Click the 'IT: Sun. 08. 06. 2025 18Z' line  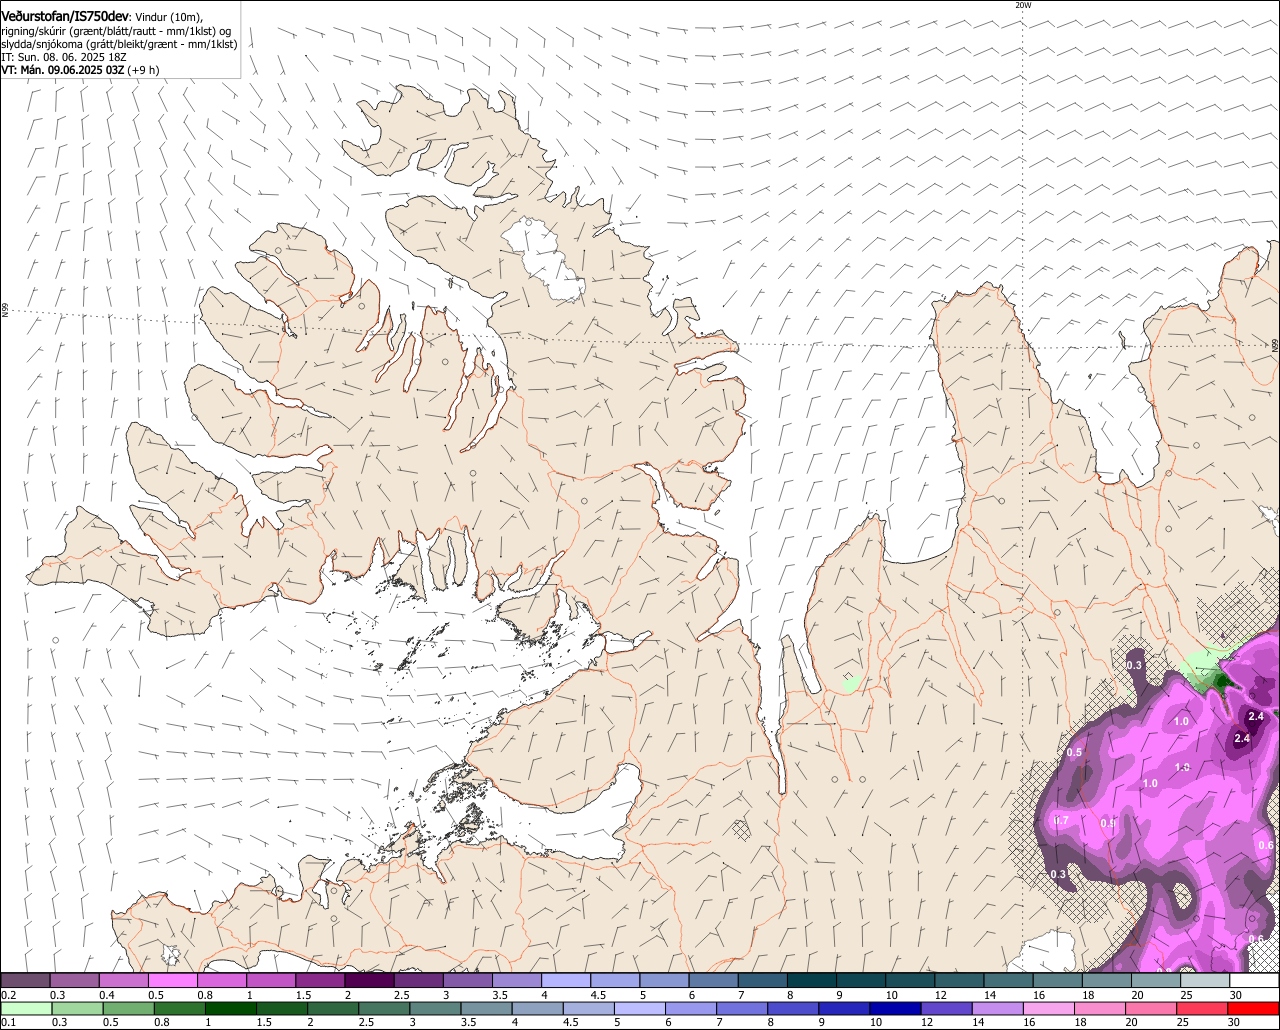click(65, 57)
